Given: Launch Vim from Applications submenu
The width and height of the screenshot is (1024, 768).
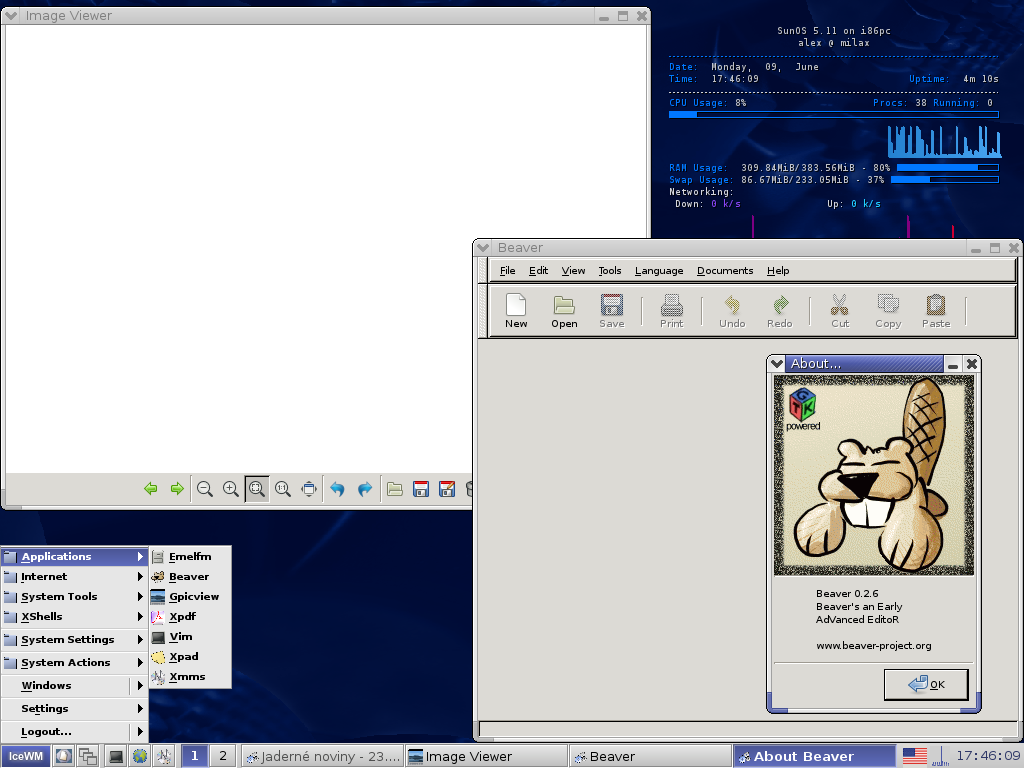Looking at the screenshot, I should [x=190, y=637].
